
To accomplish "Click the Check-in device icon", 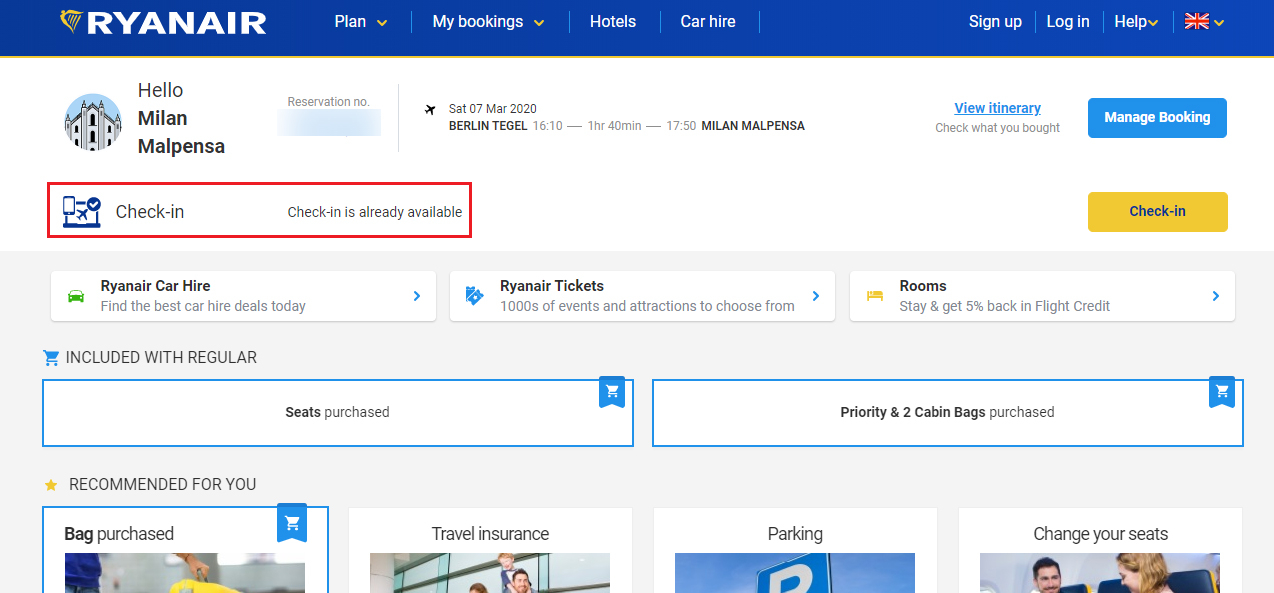I will (x=82, y=211).
